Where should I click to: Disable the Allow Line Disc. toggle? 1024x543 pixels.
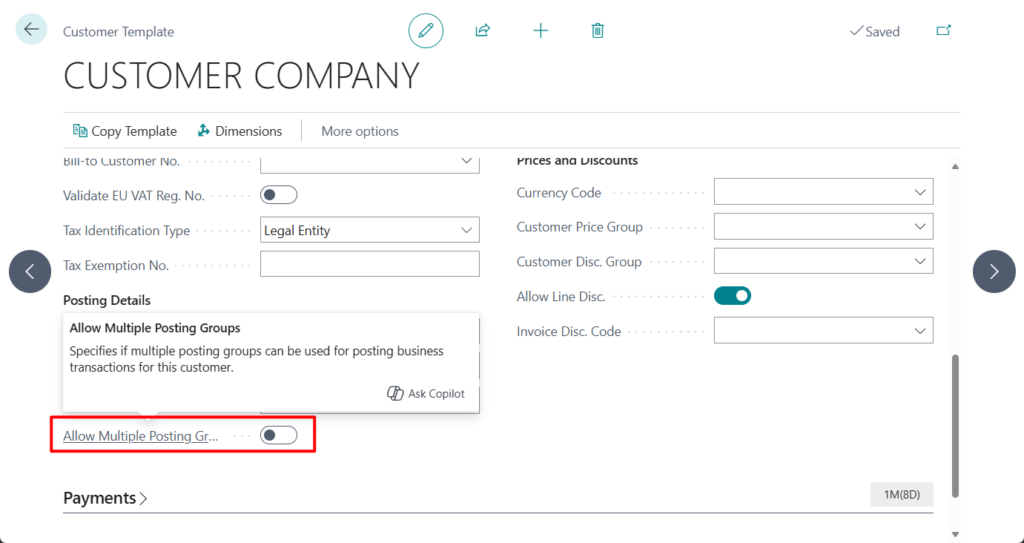[x=732, y=296]
